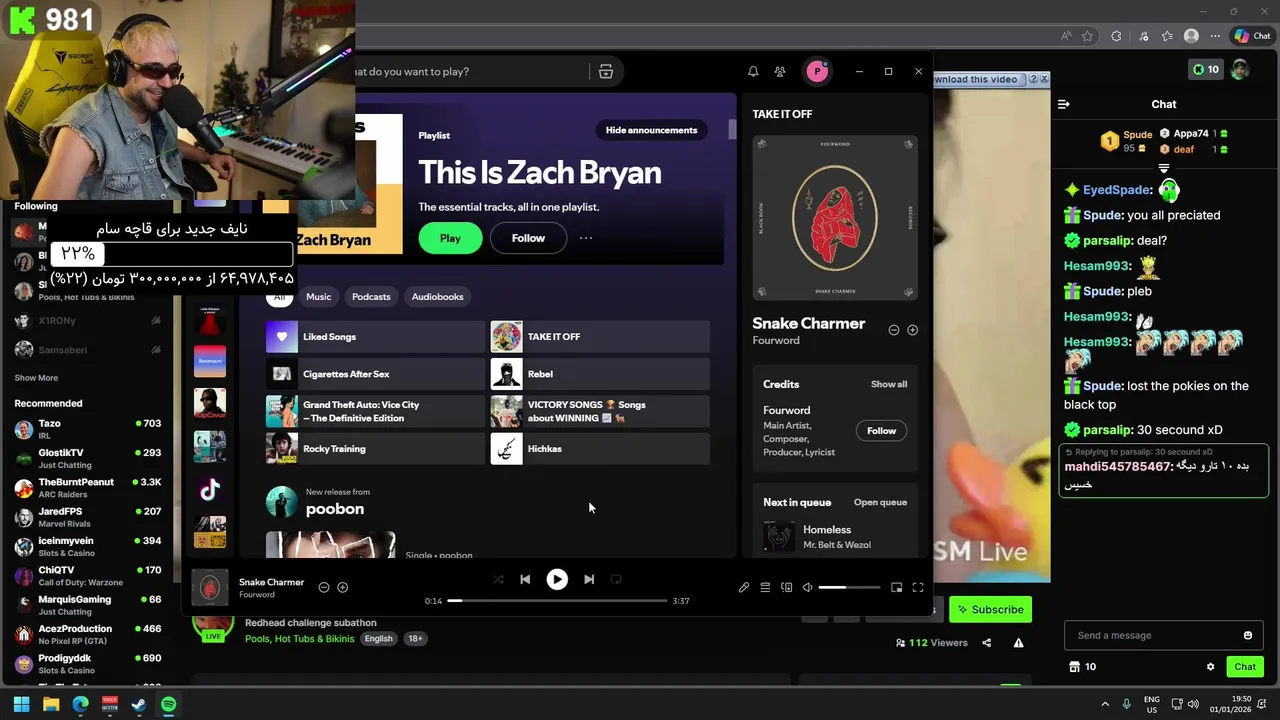Select the Podcasts filter chip
Image resolution: width=1280 pixels, height=720 pixels.
(371, 296)
